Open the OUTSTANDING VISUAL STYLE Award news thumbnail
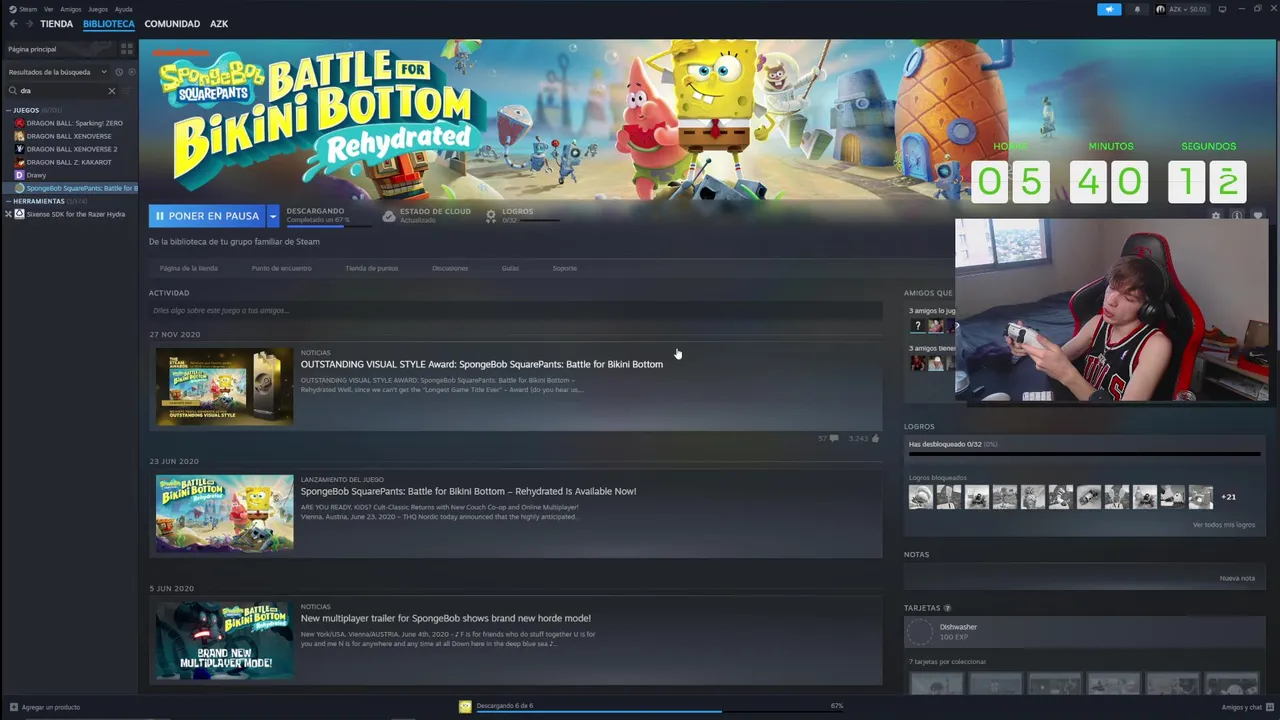1280x720 pixels. point(224,387)
